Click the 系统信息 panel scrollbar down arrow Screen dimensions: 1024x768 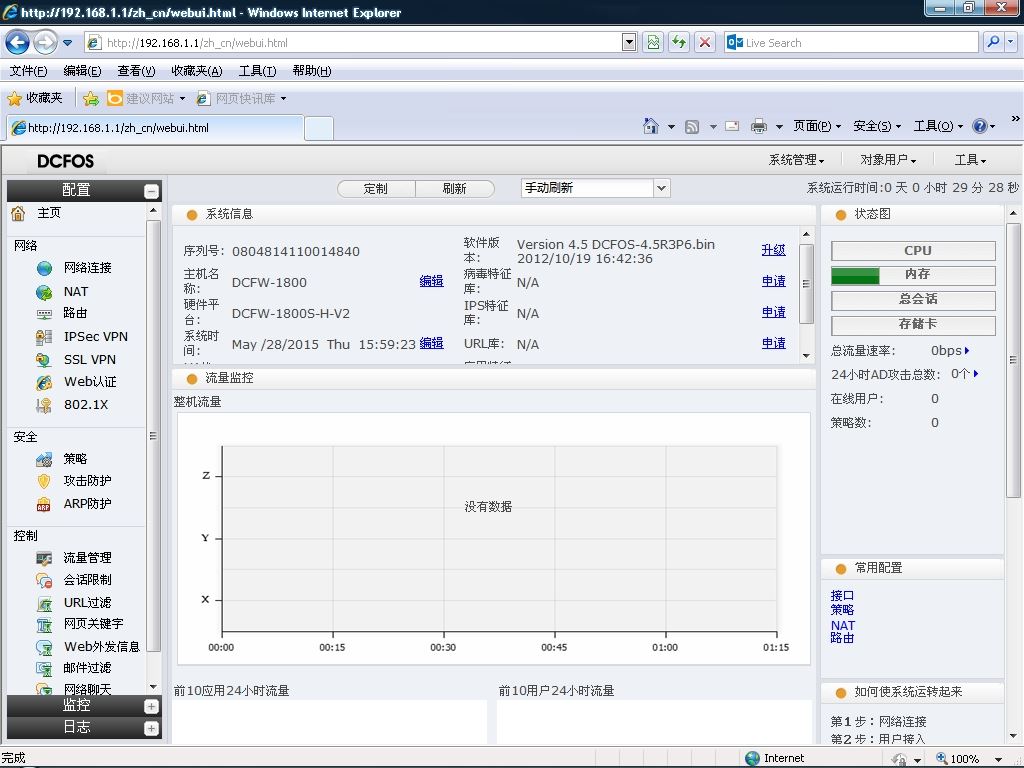click(807, 356)
